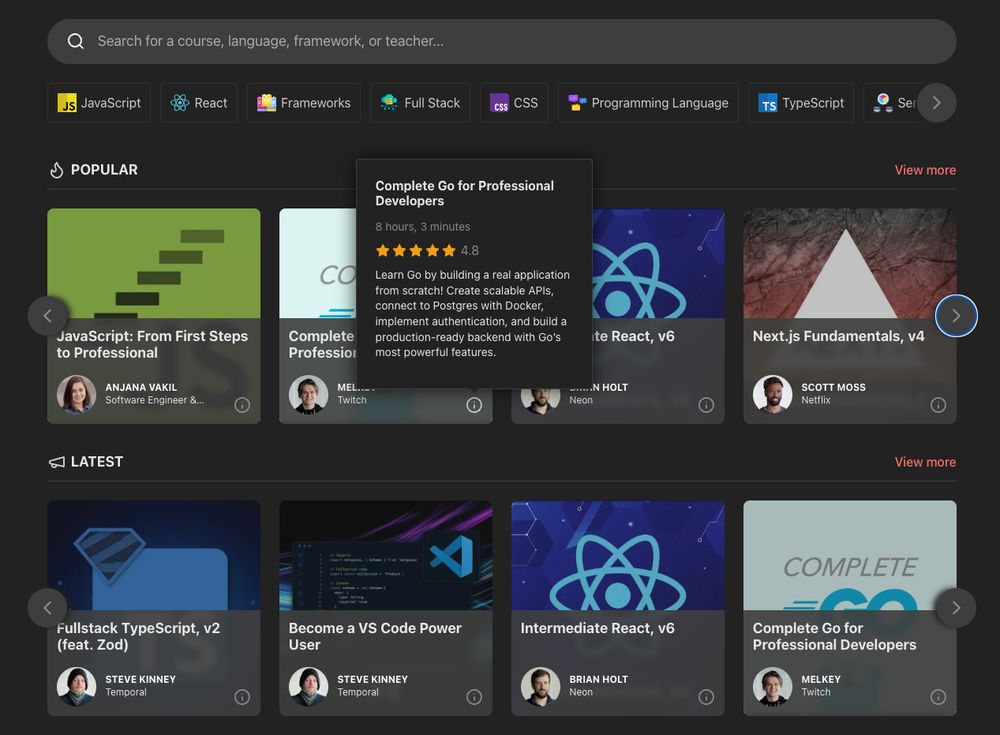This screenshot has width=1000, height=735.
Task: Open Next.js Fundamentals, v4 thumbnail
Action: (x=849, y=263)
